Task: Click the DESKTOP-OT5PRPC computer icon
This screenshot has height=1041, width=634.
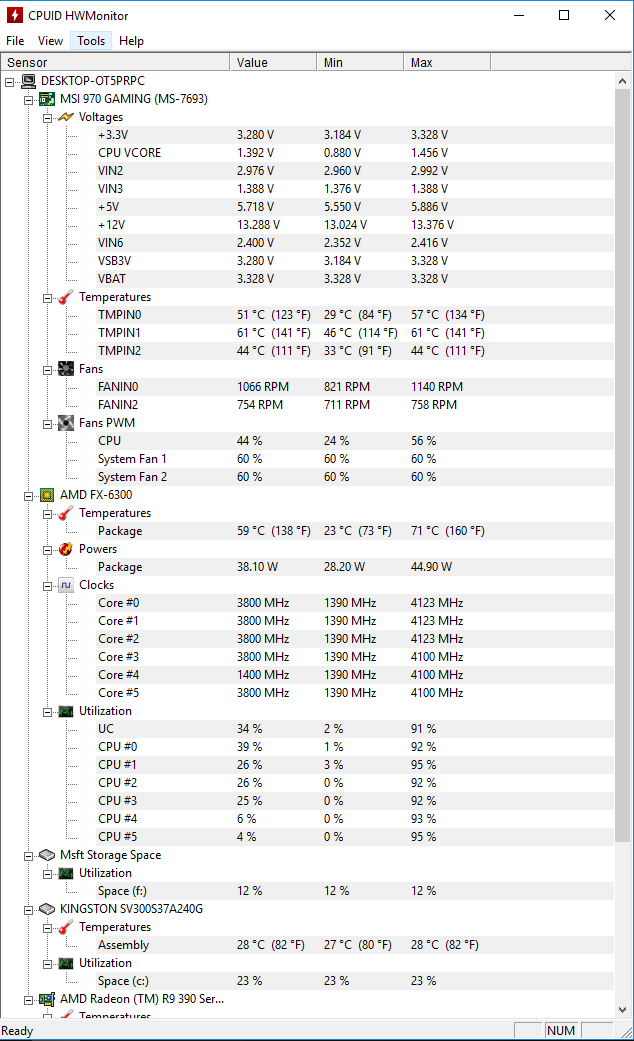Action: (29, 81)
